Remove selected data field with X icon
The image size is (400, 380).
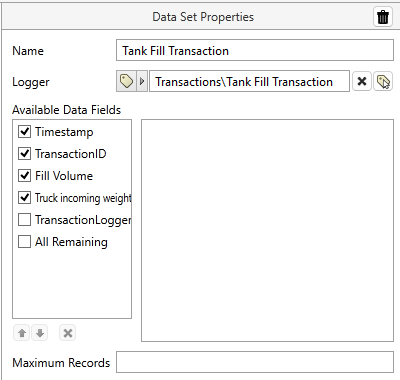point(68,333)
